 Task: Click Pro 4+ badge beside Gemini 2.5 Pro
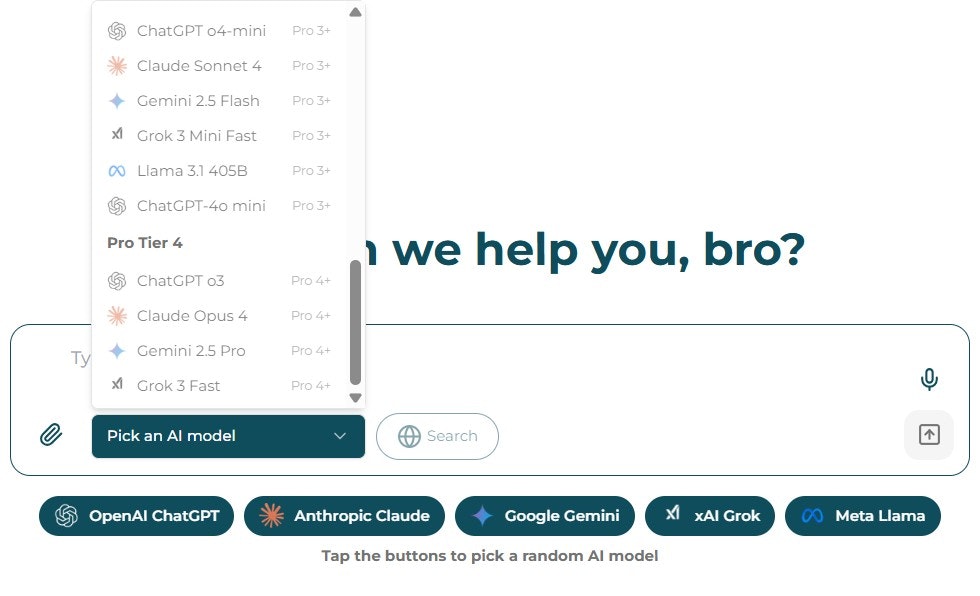311,350
